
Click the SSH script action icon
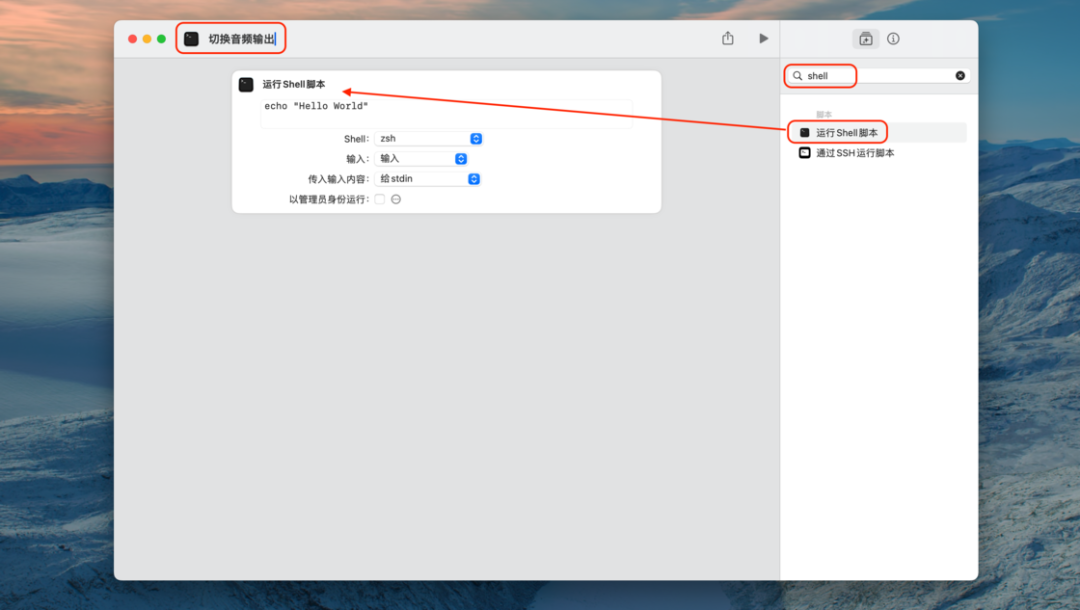point(804,153)
